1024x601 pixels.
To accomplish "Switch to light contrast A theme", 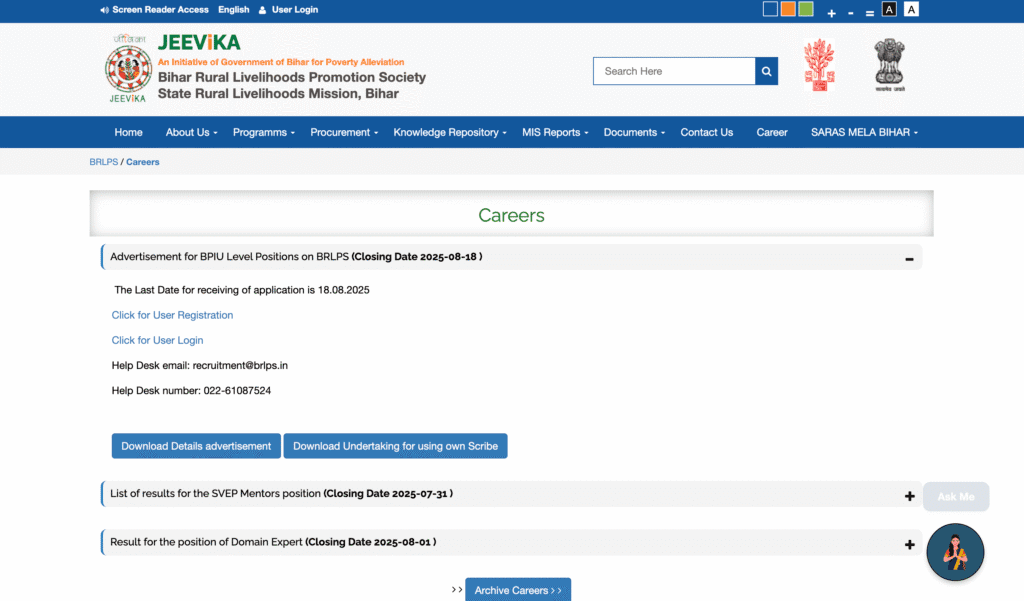I will (x=911, y=9).
